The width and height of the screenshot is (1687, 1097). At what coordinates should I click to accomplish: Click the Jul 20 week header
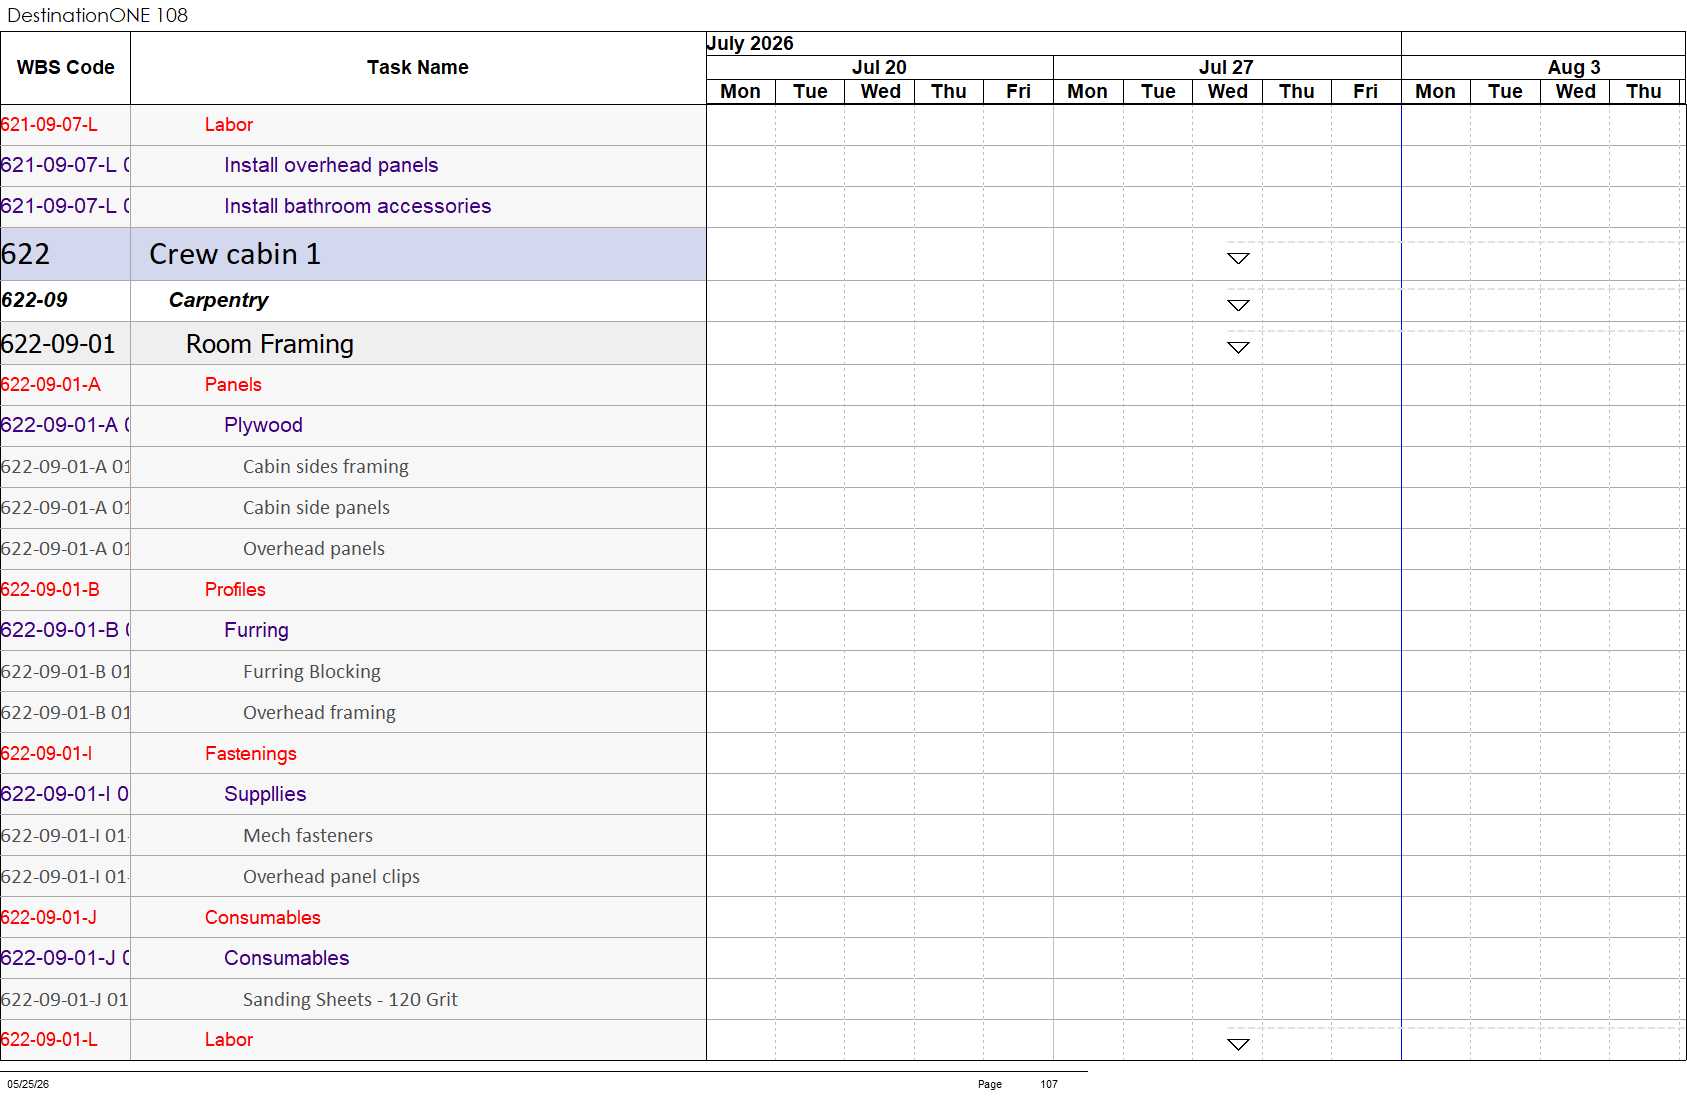[x=879, y=67]
